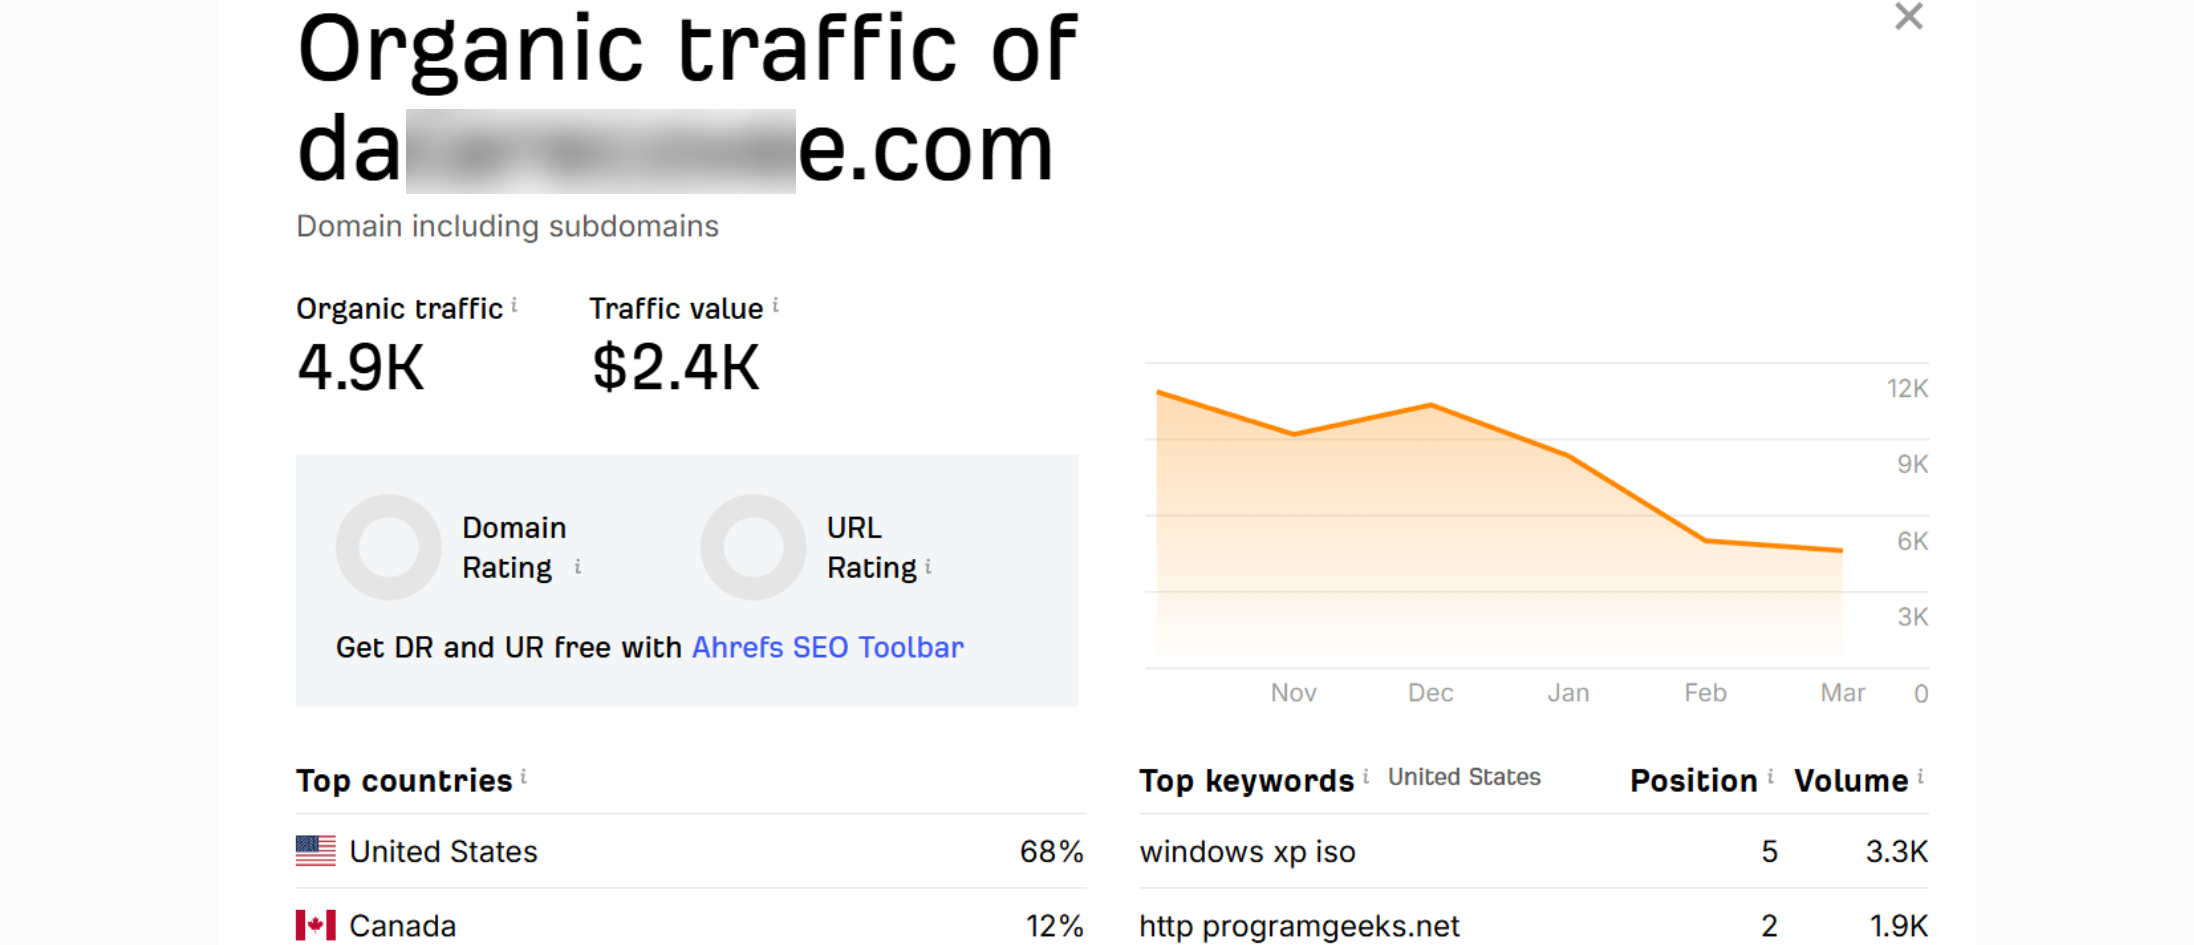Click the info icon next to Top countries
Image resolution: width=2194 pixels, height=945 pixels.
[523, 777]
